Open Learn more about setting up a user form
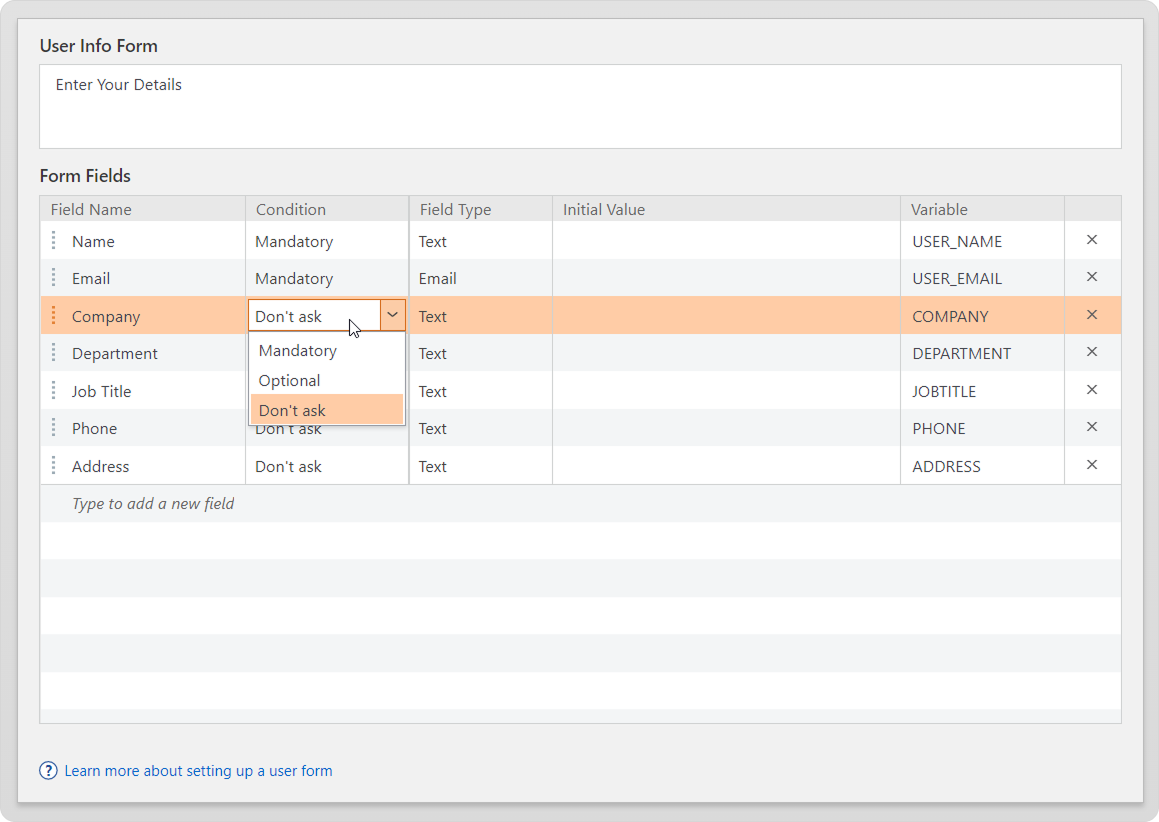 pyautogui.click(x=198, y=771)
